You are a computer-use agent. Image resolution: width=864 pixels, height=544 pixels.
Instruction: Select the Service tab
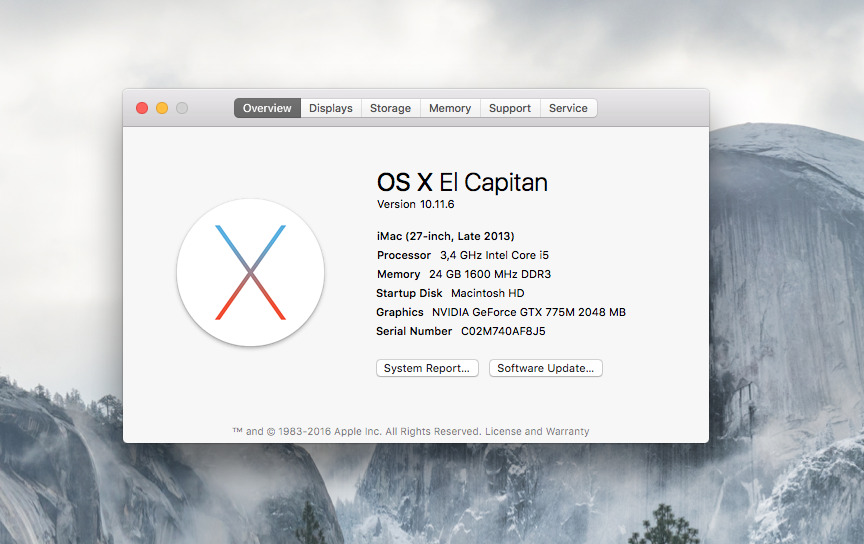coord(569,108)
